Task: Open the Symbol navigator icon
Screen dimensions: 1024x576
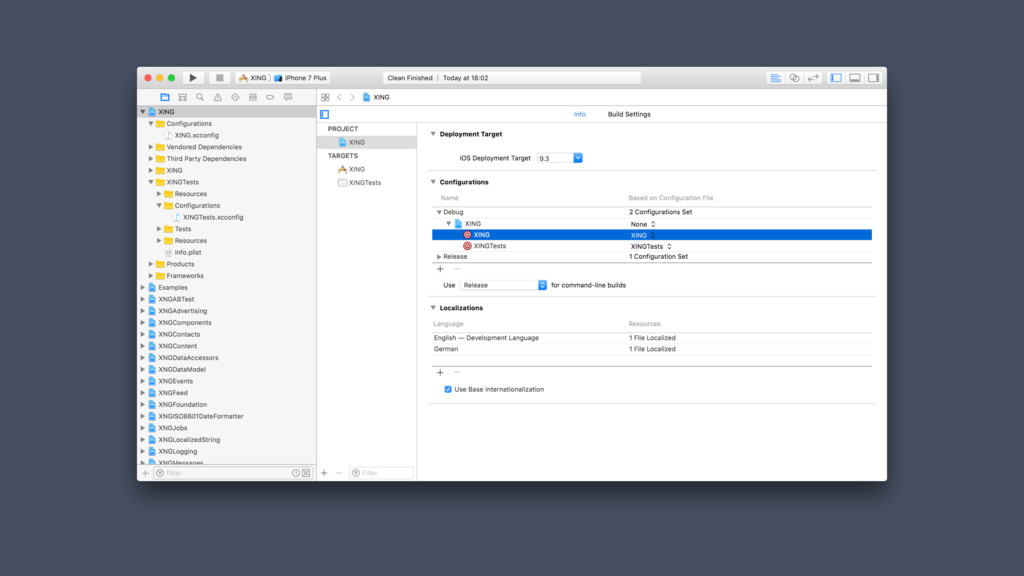Action: point(182,97)
